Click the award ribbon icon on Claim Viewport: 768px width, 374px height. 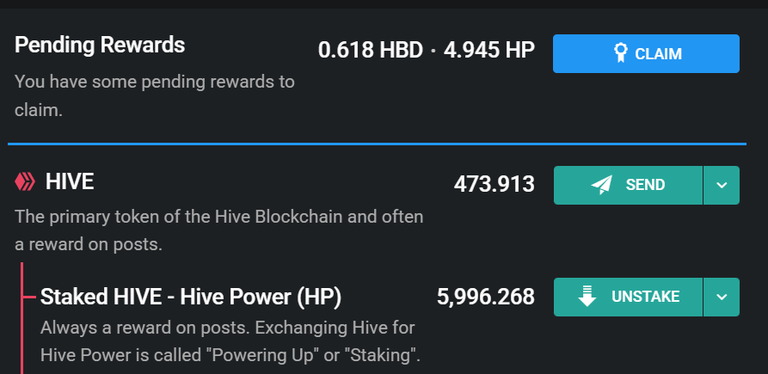click(621, 53)
